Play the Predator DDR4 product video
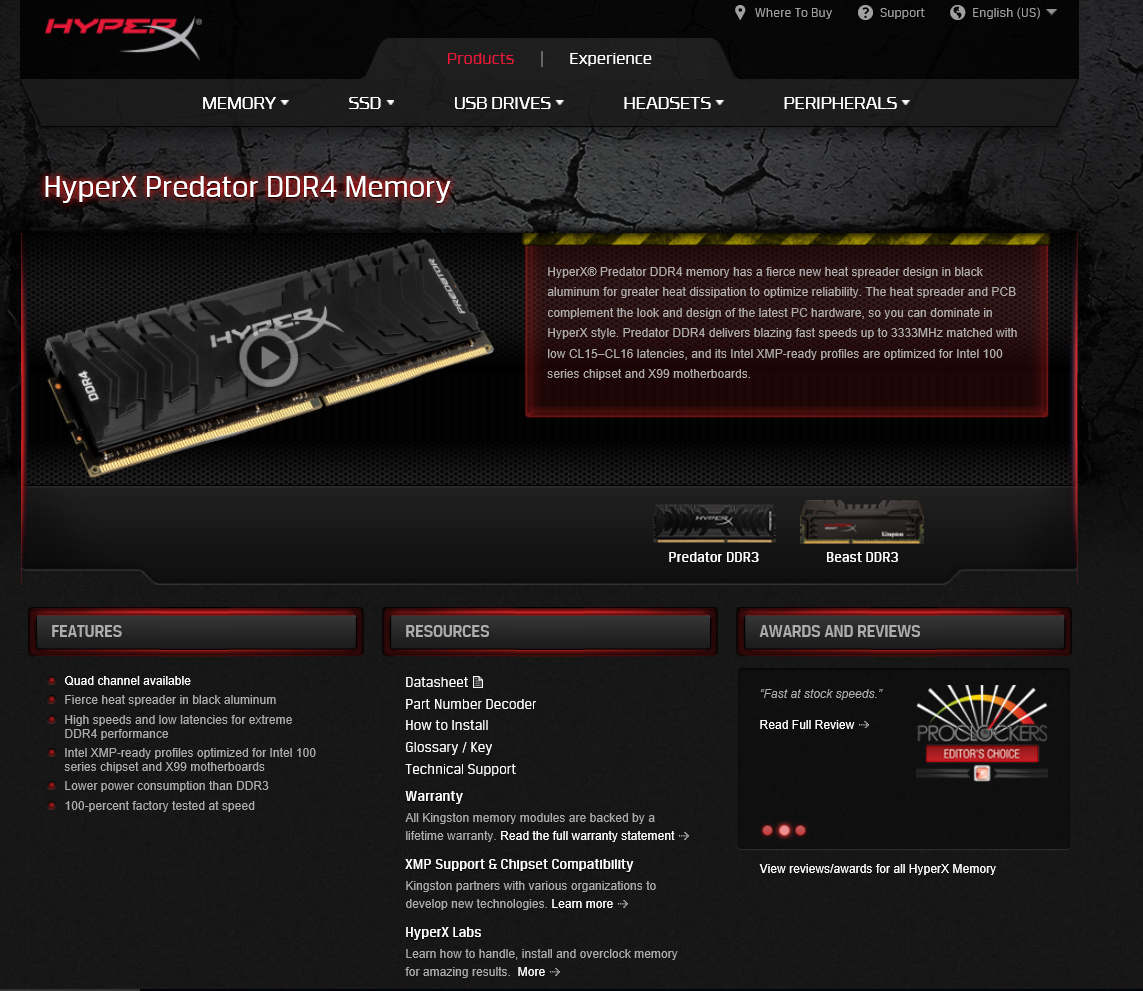Image resolution: width=1143 pixels, height=991 pixels. (268, 357)
